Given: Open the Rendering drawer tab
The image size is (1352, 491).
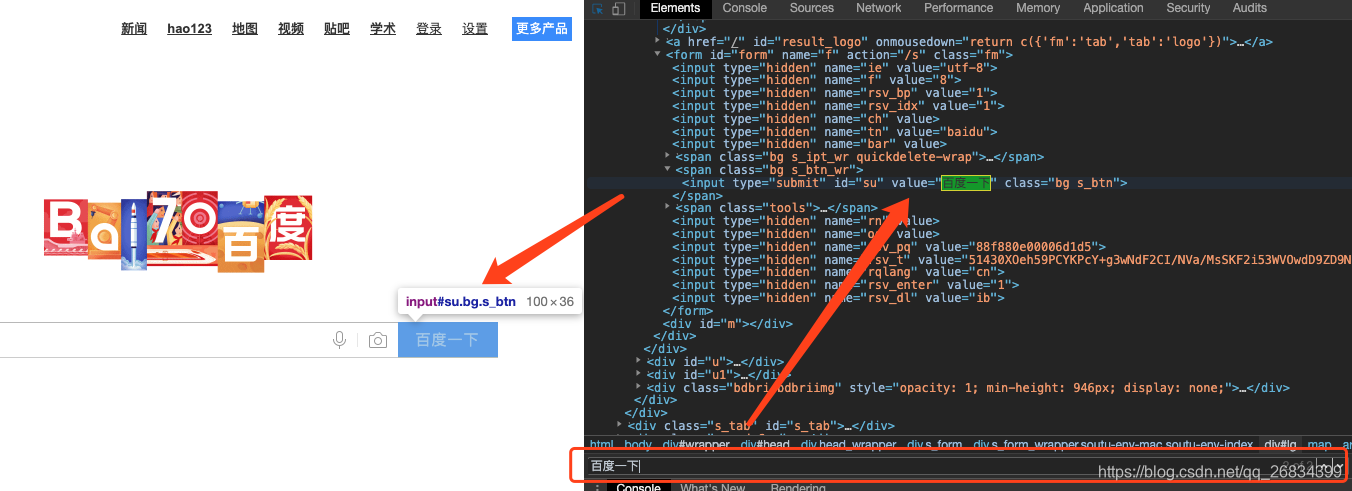Looking at the screenshot, I should 798,487.
